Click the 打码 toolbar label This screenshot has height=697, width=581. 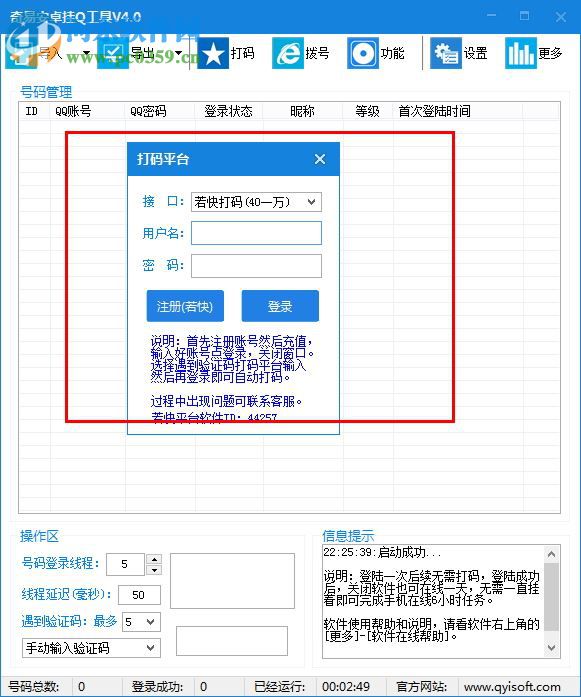tap(243, 53)
